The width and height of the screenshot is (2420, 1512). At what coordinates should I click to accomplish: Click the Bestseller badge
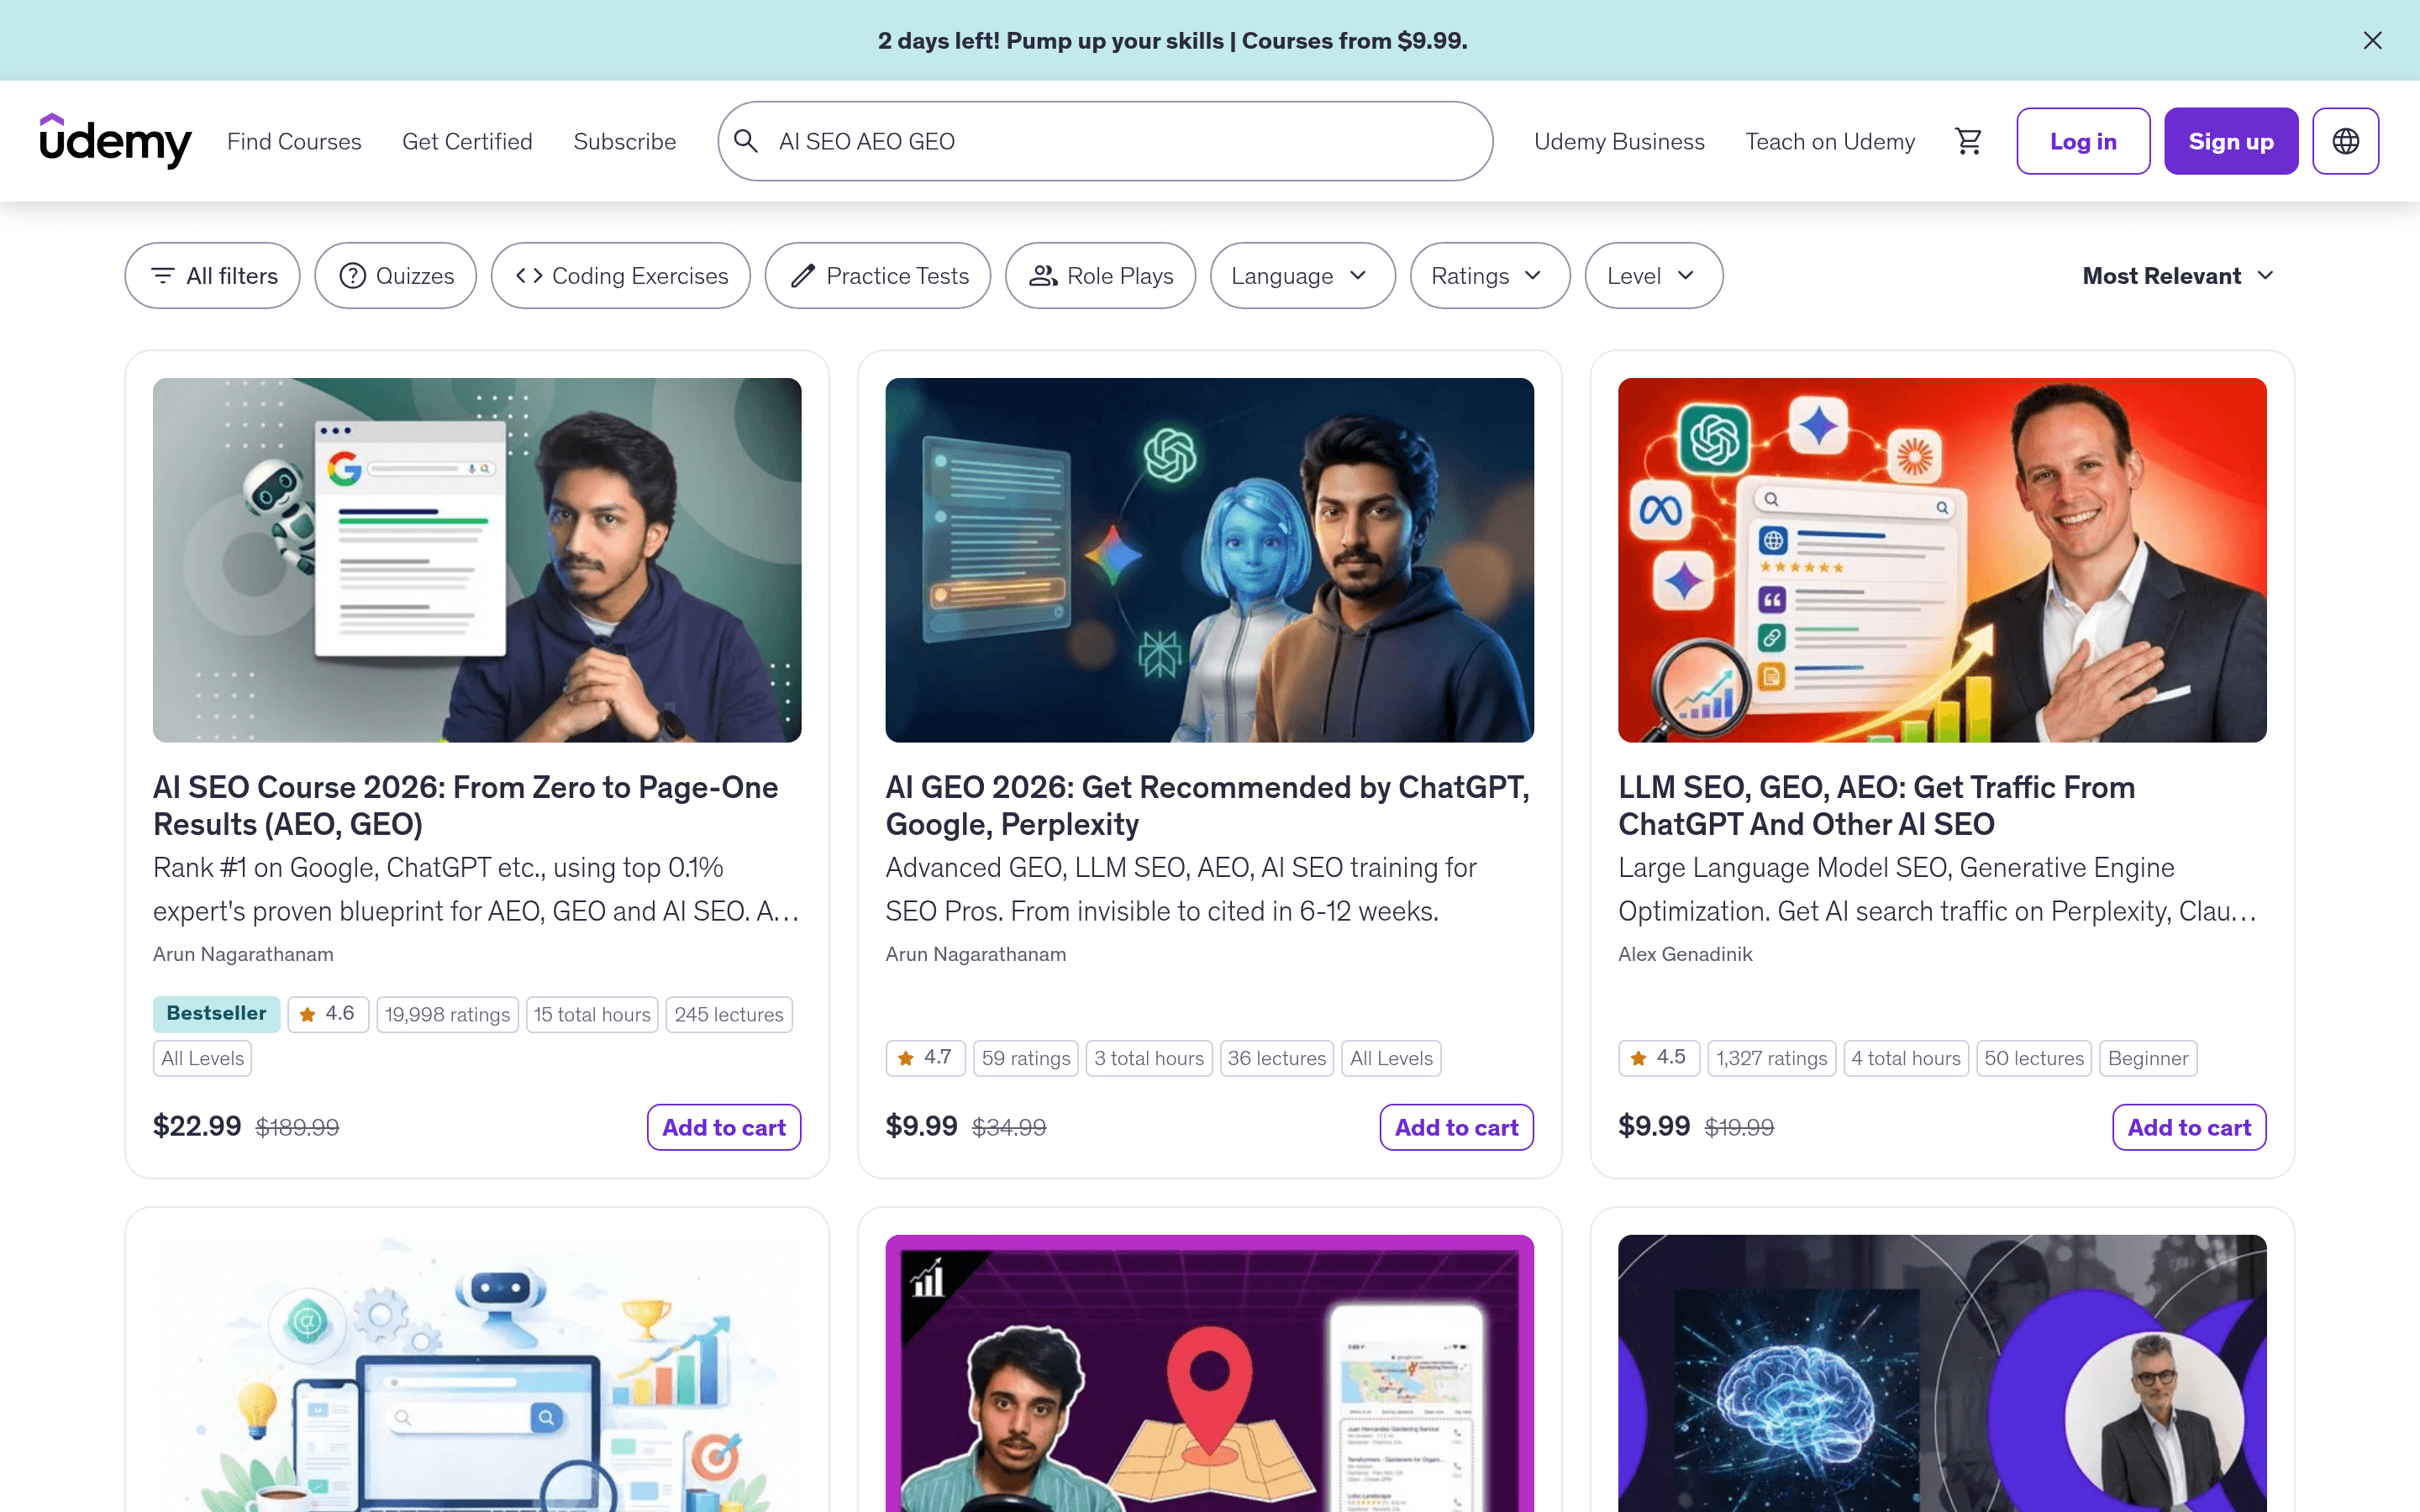(x=216, y=1013)
